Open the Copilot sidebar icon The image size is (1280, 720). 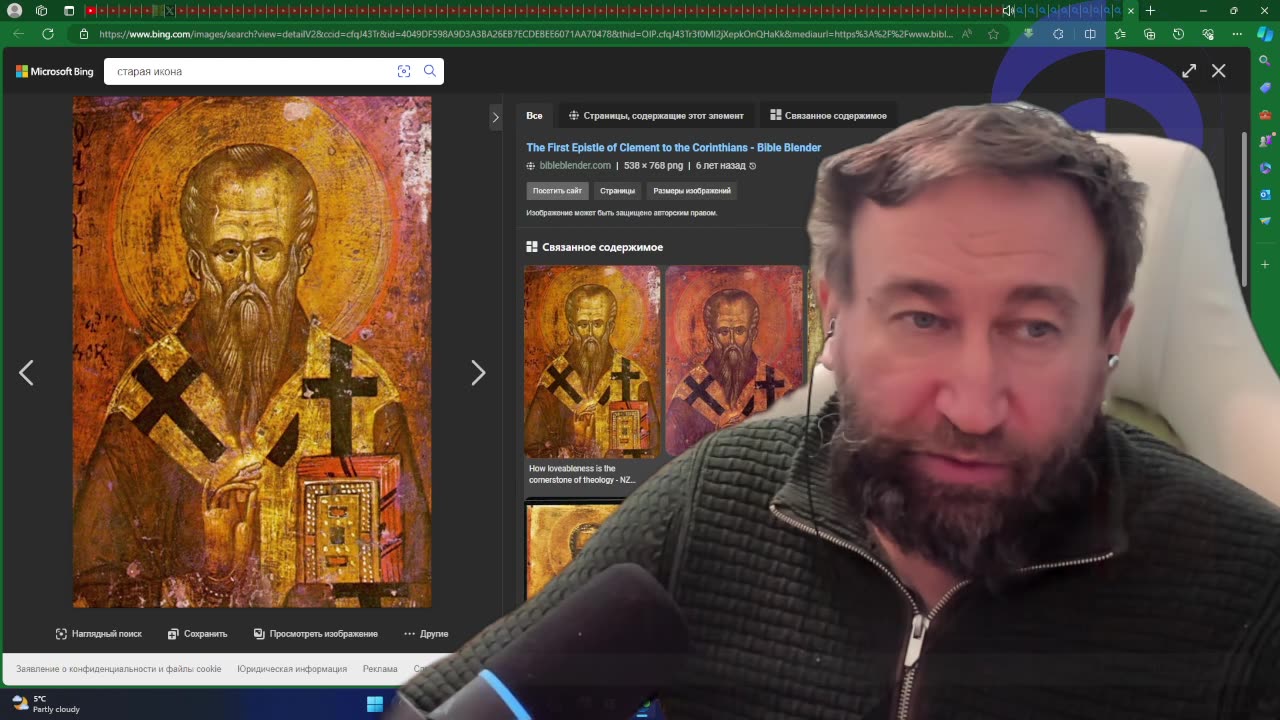[1265, 34]
